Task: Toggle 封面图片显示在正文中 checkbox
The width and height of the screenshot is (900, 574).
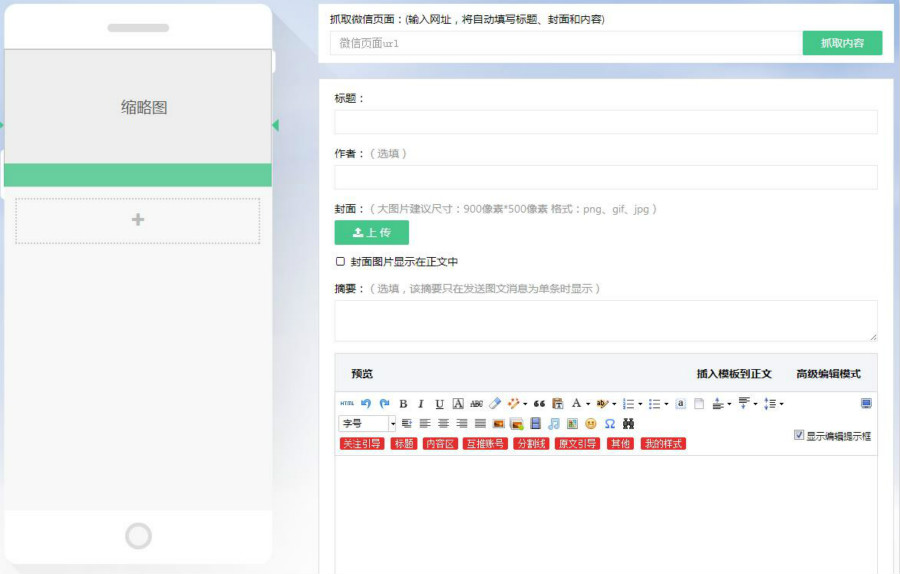Action: (x=341, y=262)
